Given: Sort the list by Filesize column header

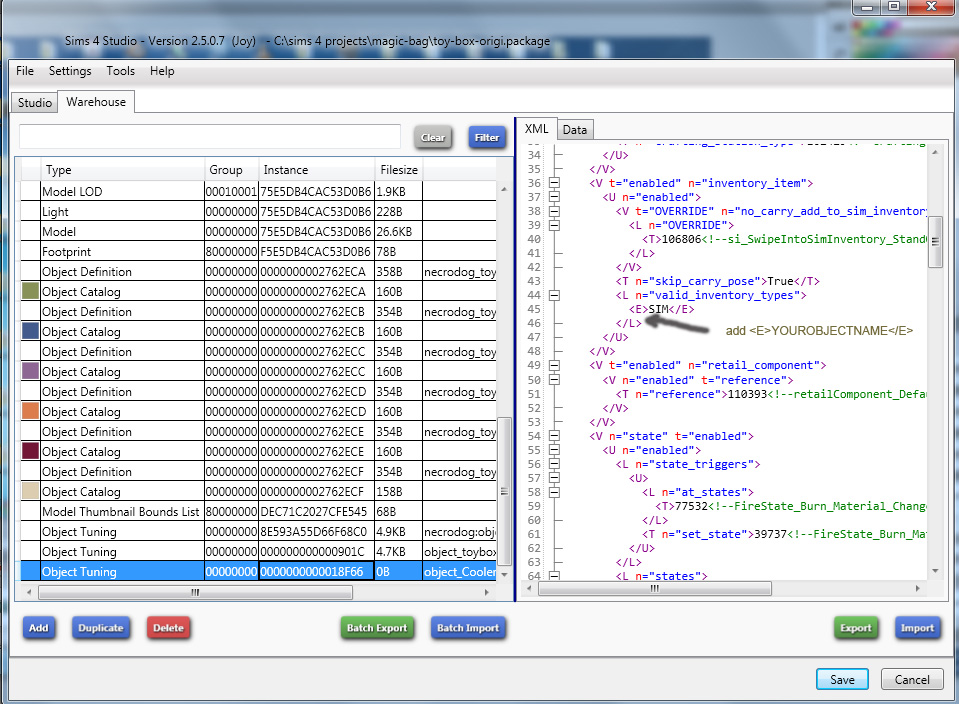Looking at the screenshot, I should click(399, 170).
